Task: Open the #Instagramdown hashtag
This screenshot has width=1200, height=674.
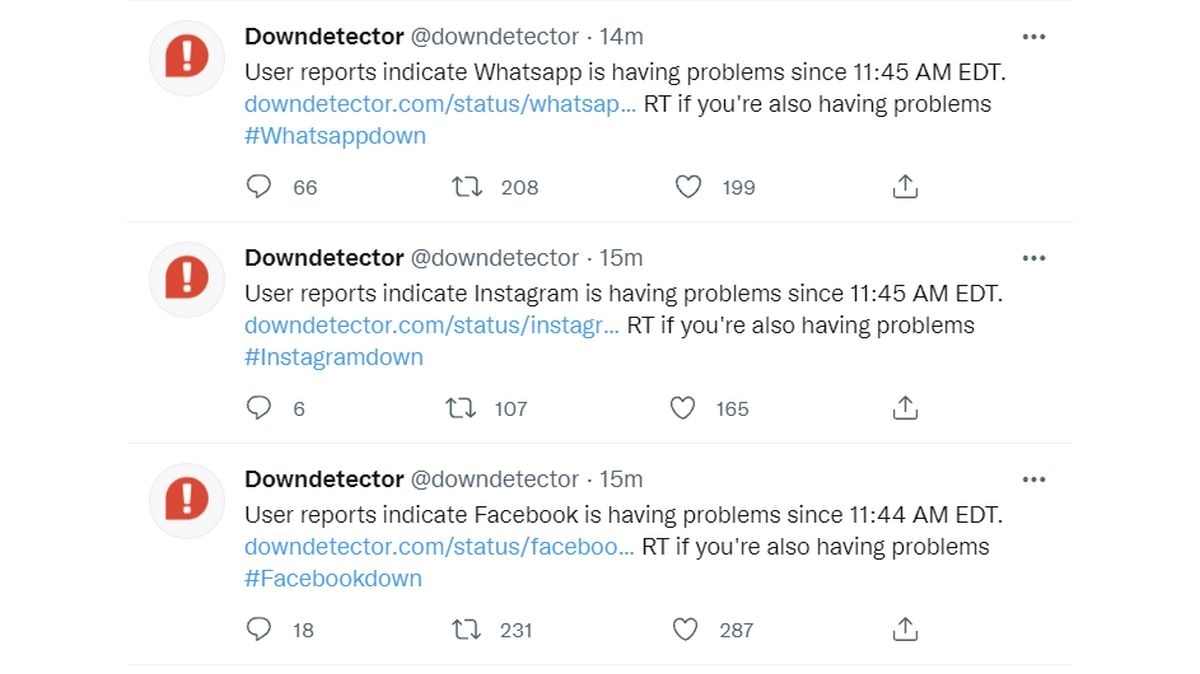Action: point(333,357)
